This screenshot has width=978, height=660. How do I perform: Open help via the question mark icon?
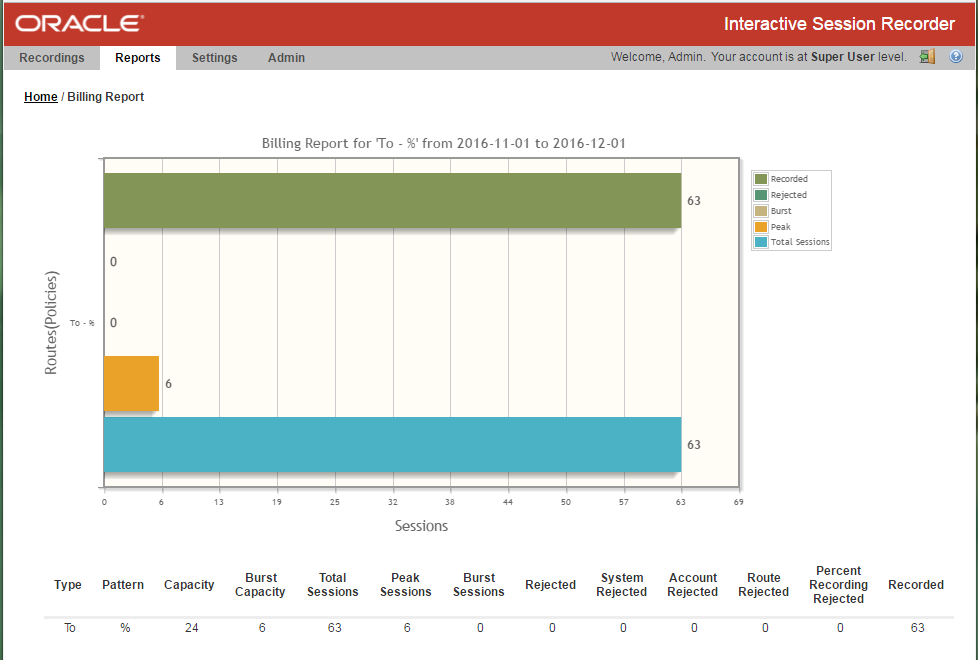(x=956, y=57)
